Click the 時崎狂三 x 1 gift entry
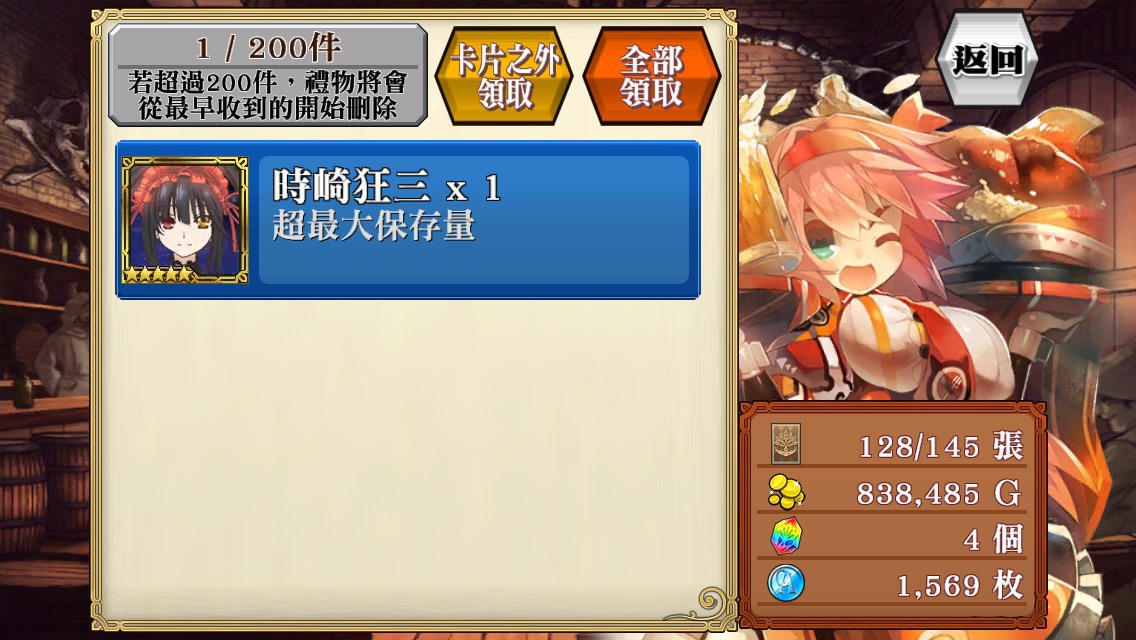The height and width of the screenshot is (640, 1136). point(408,220)
